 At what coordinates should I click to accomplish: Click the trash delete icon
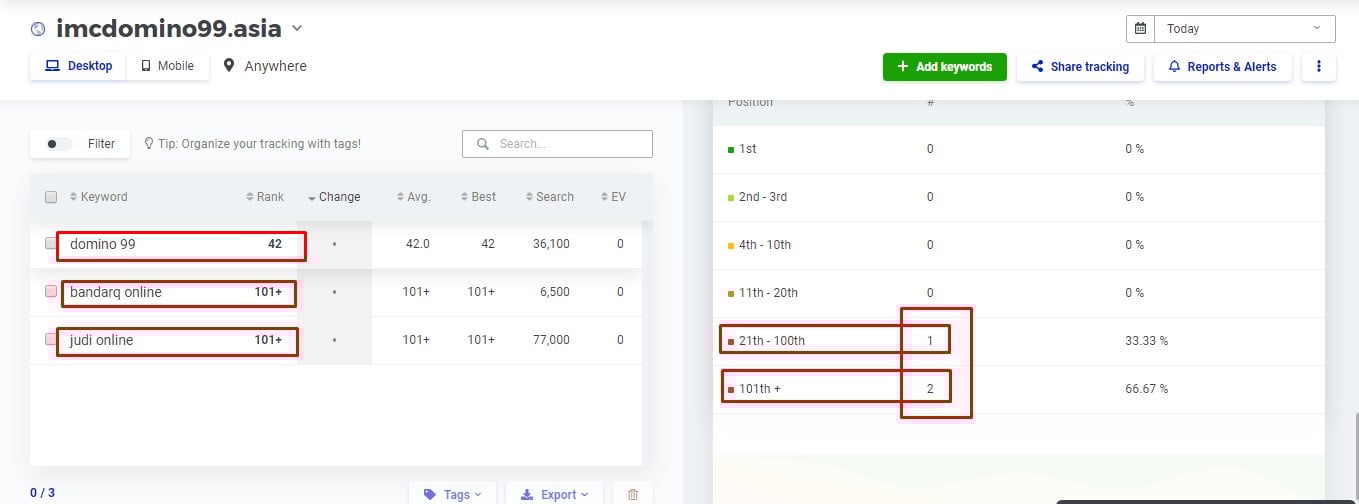[x=632, y=494]
